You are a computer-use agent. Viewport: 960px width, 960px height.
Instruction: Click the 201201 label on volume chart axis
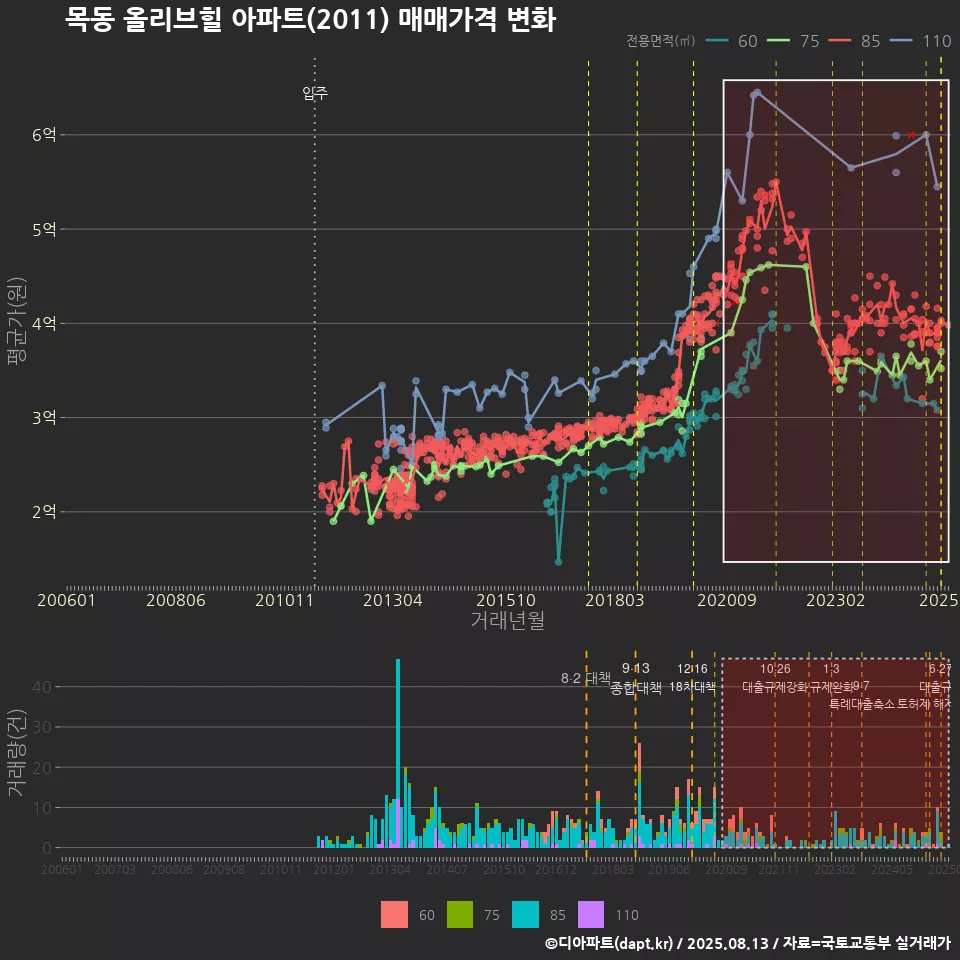pos(334,869)
